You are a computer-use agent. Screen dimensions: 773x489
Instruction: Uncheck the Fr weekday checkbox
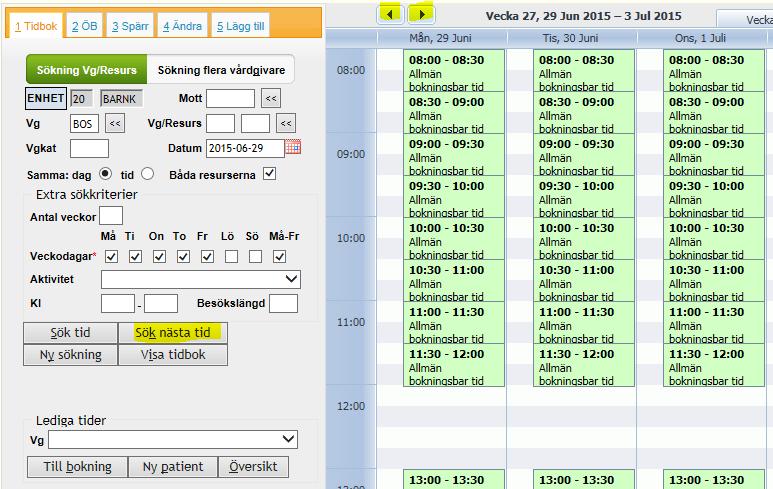coord(207,256)
